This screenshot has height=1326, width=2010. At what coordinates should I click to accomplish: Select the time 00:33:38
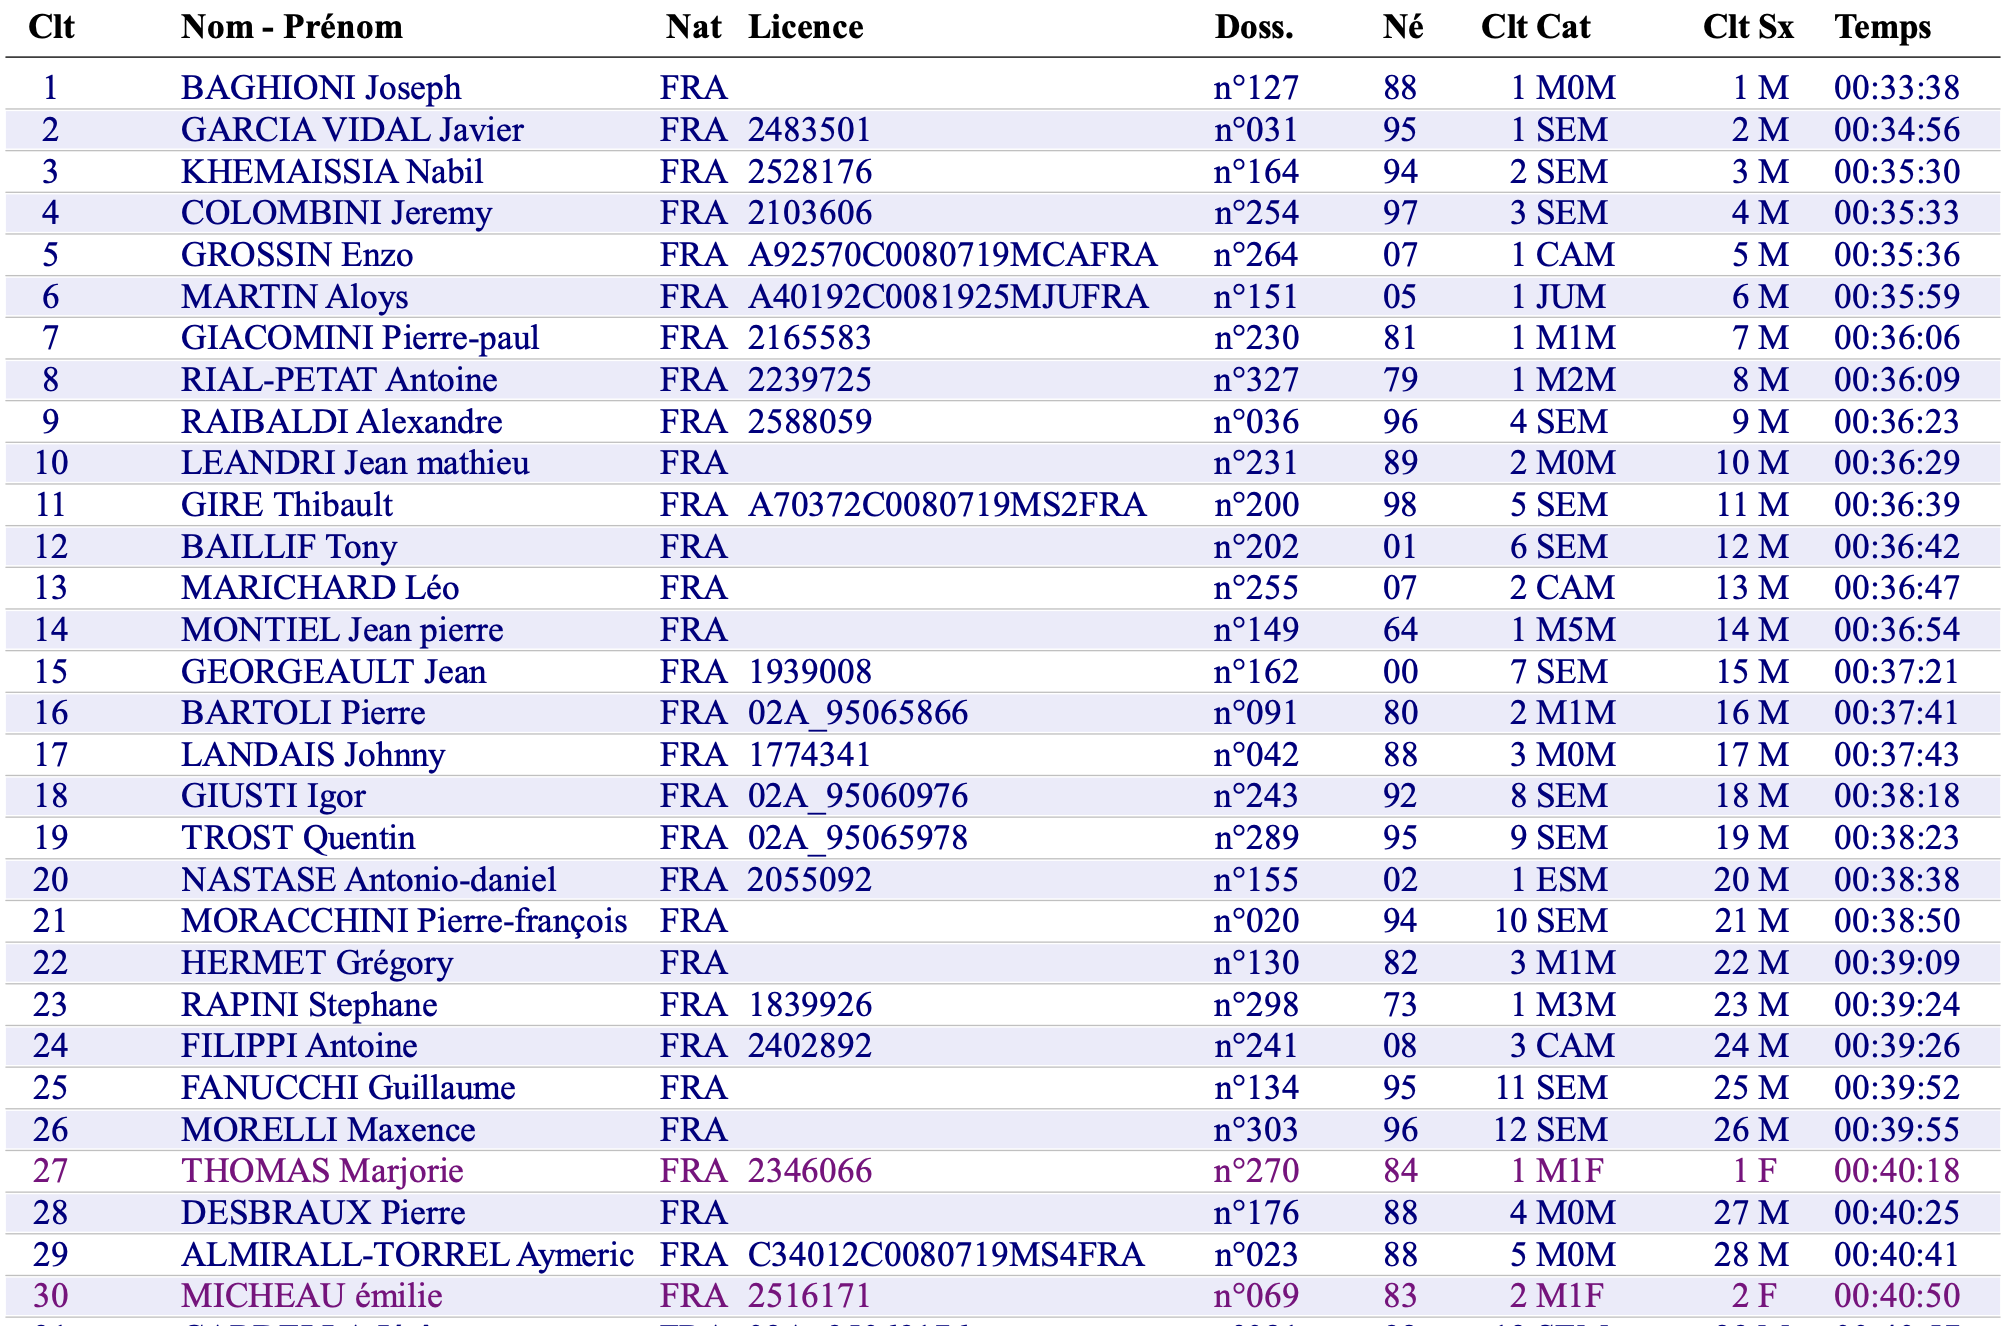tap(1896, 88)
